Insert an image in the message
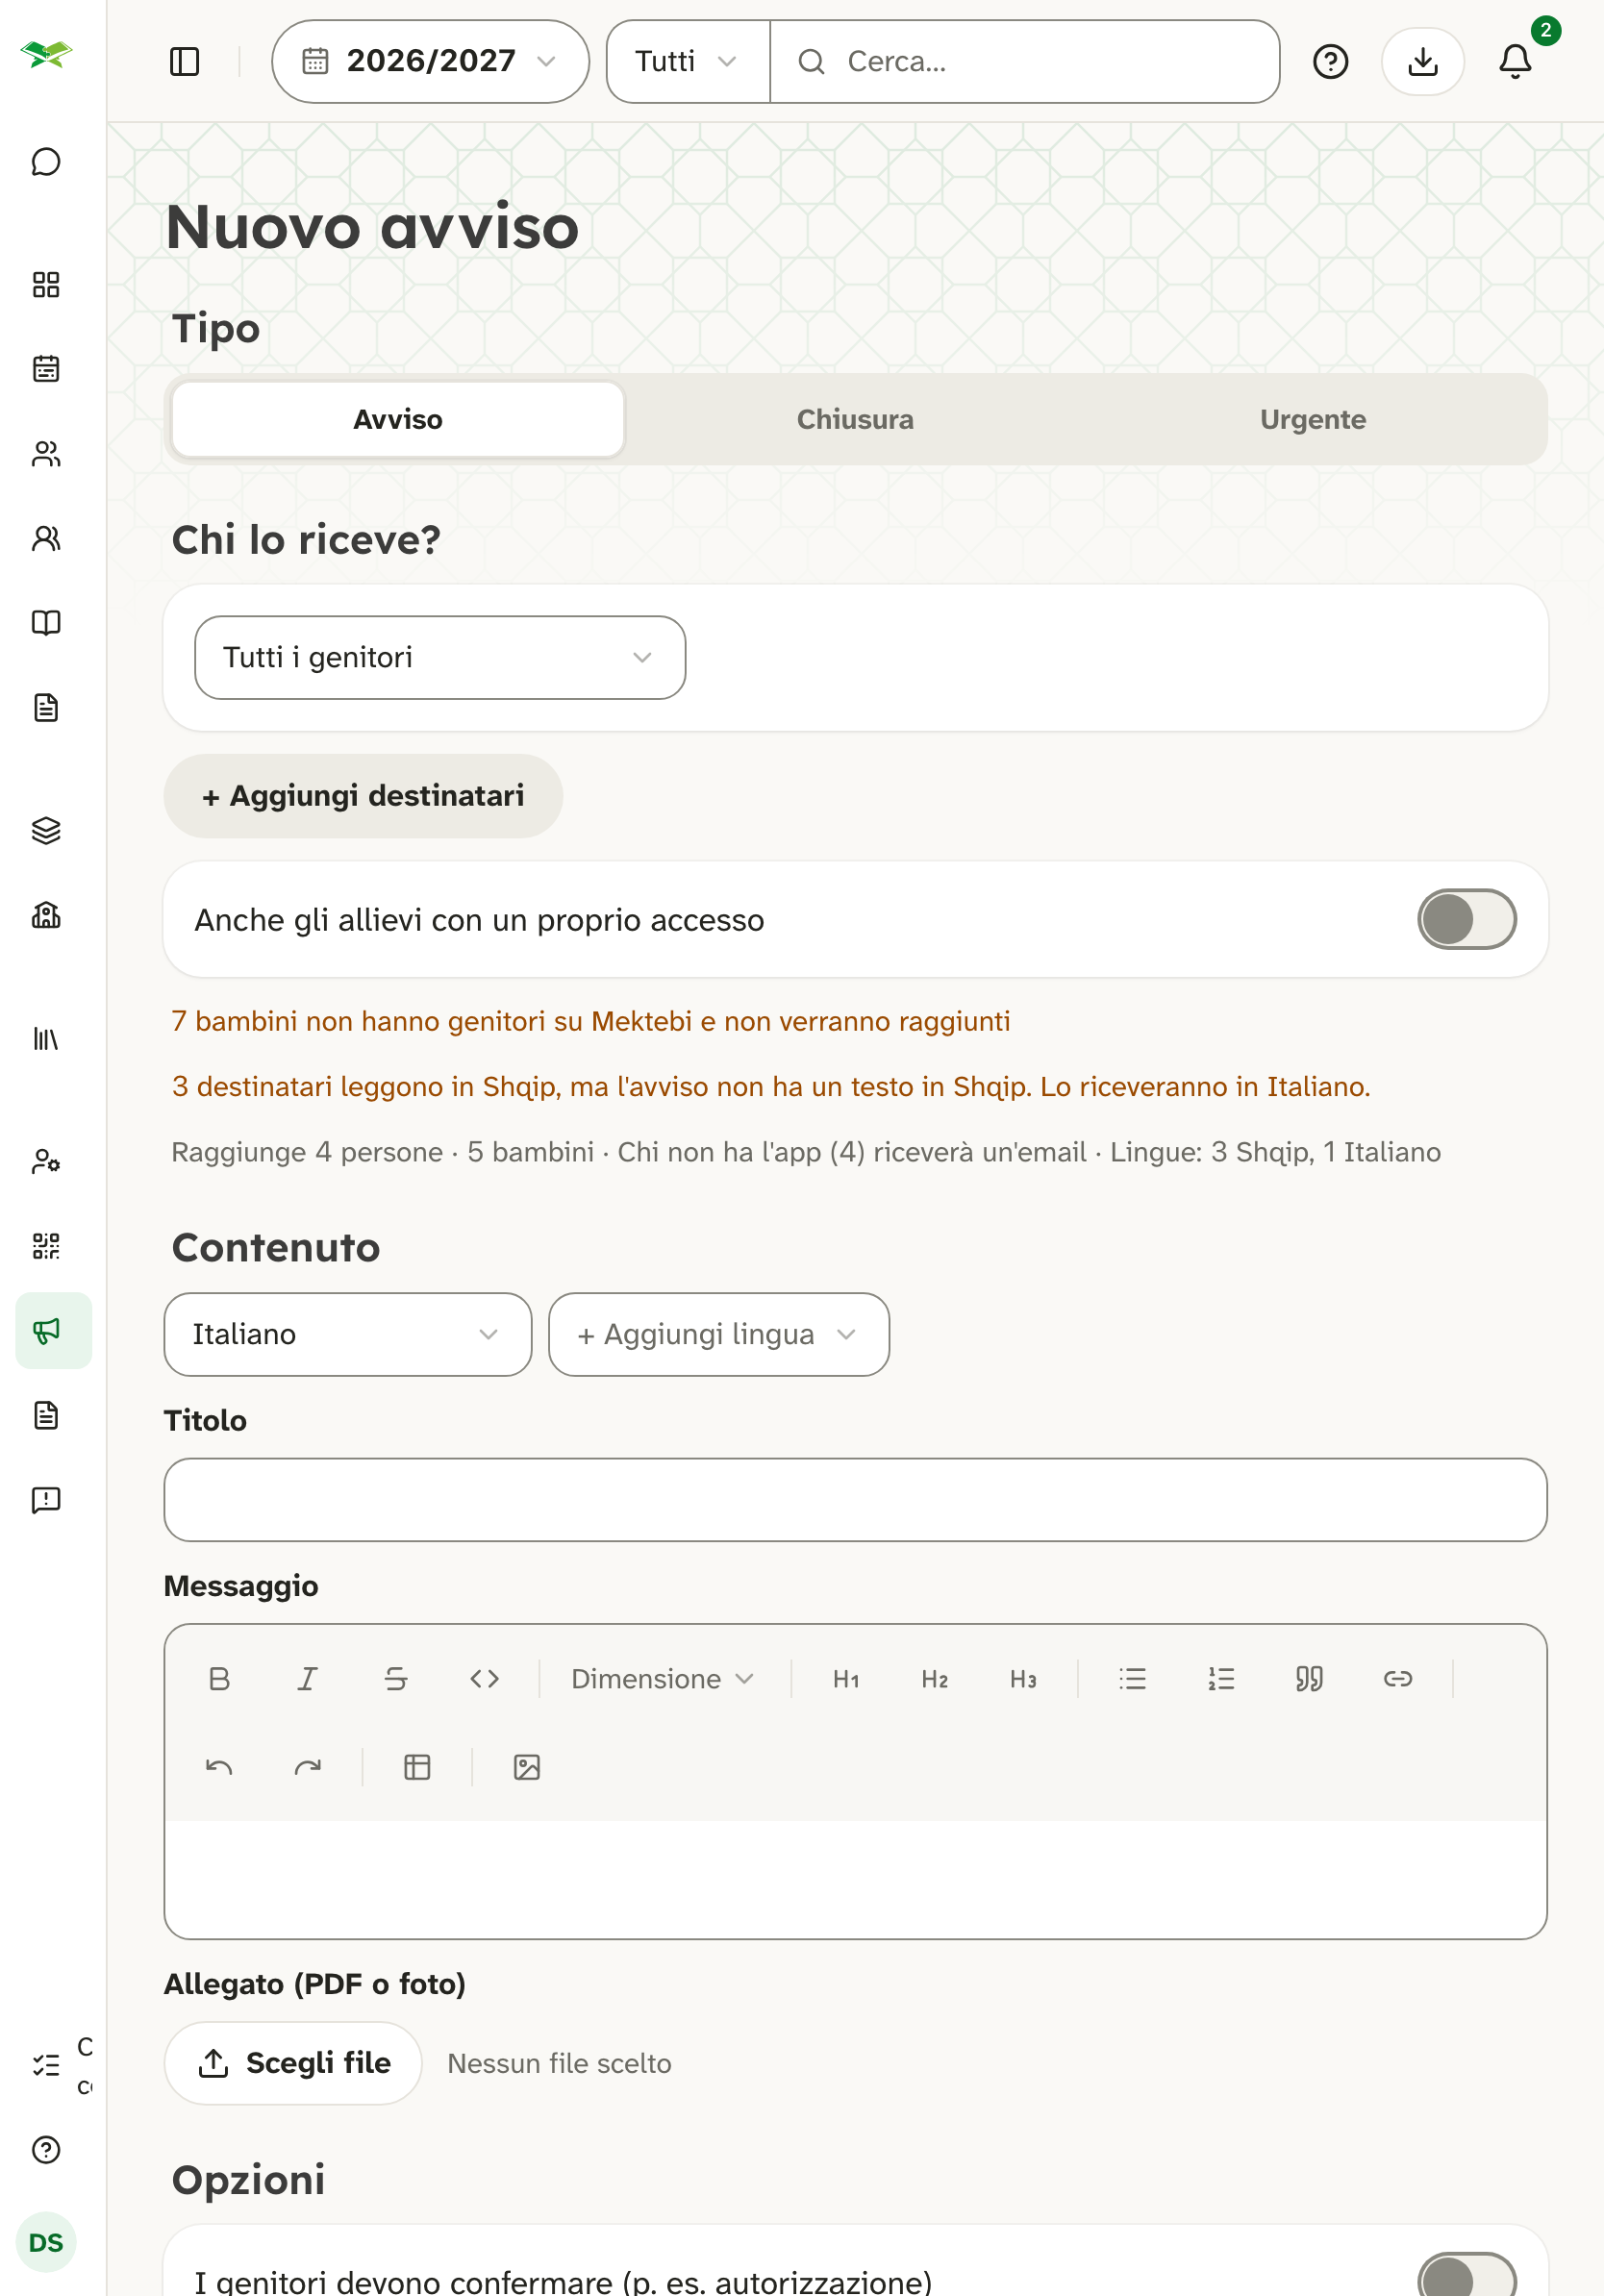1604x2296 pixels. pyautogui.click(x=527, y=1768)
